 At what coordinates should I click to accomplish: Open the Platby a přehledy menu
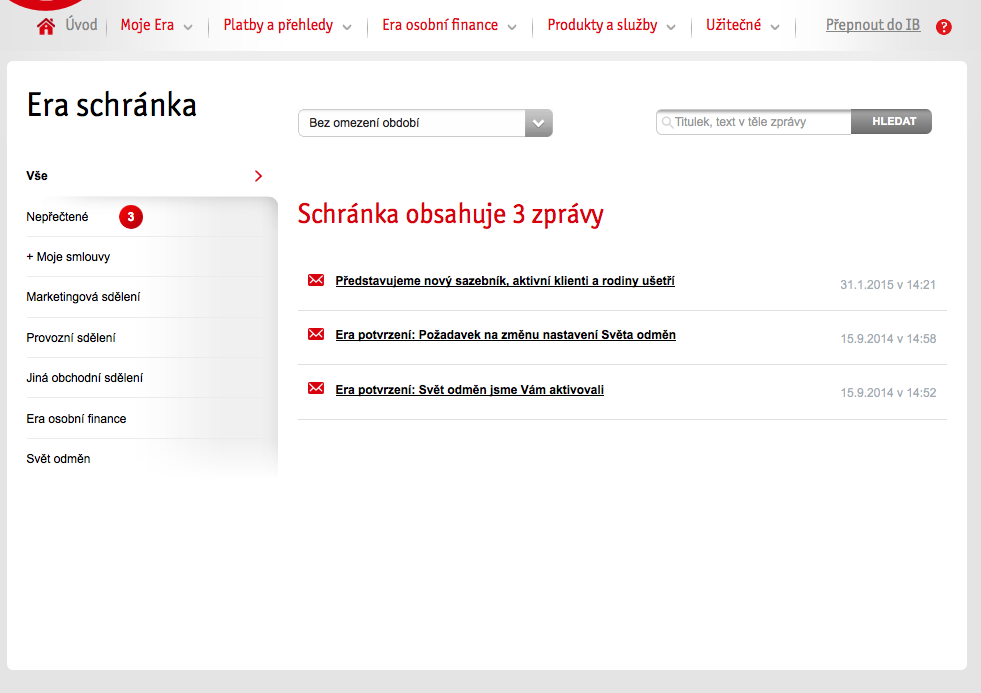click(x=278, y=25)
